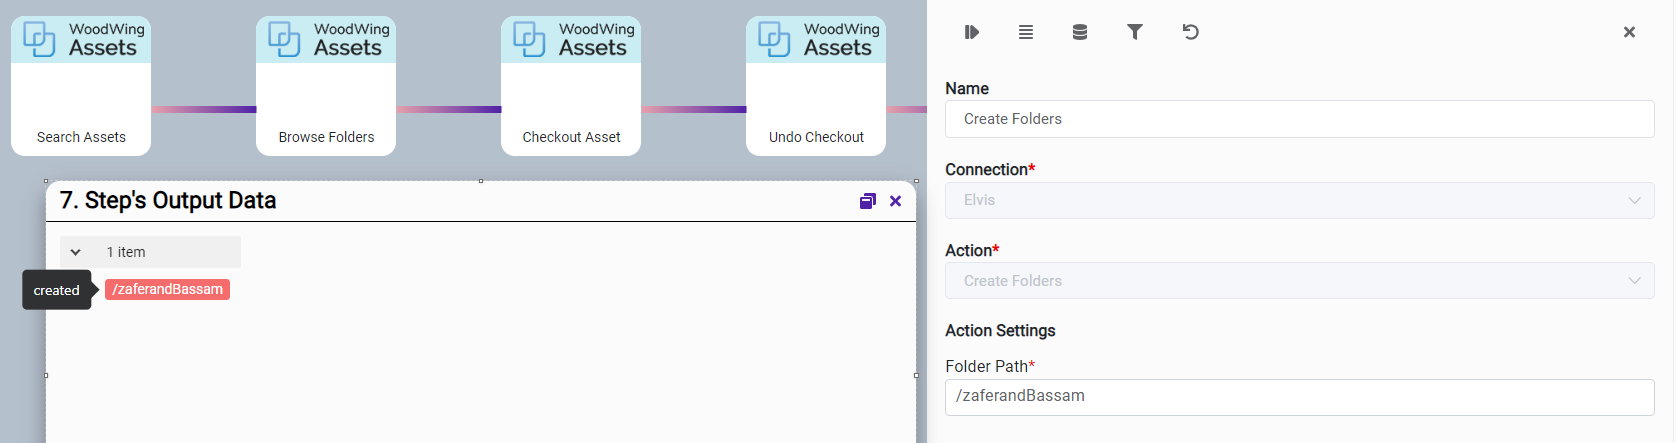Click the Folder Path input field
This screenshot has height=443, width=1676.
point(1299,396)
